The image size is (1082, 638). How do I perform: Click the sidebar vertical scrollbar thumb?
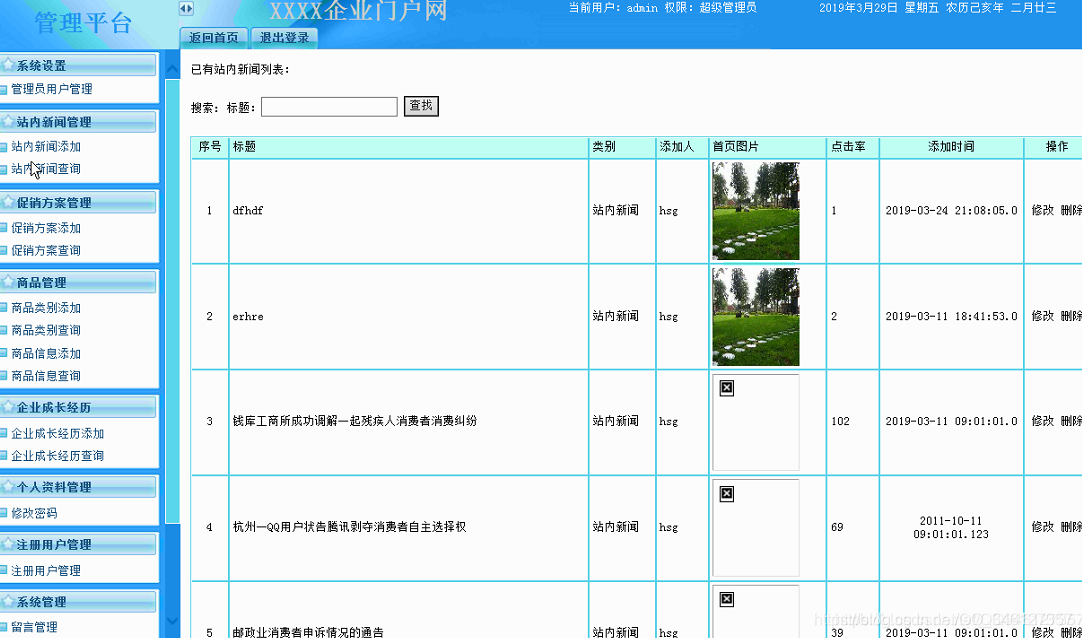[x=173, y=301]
